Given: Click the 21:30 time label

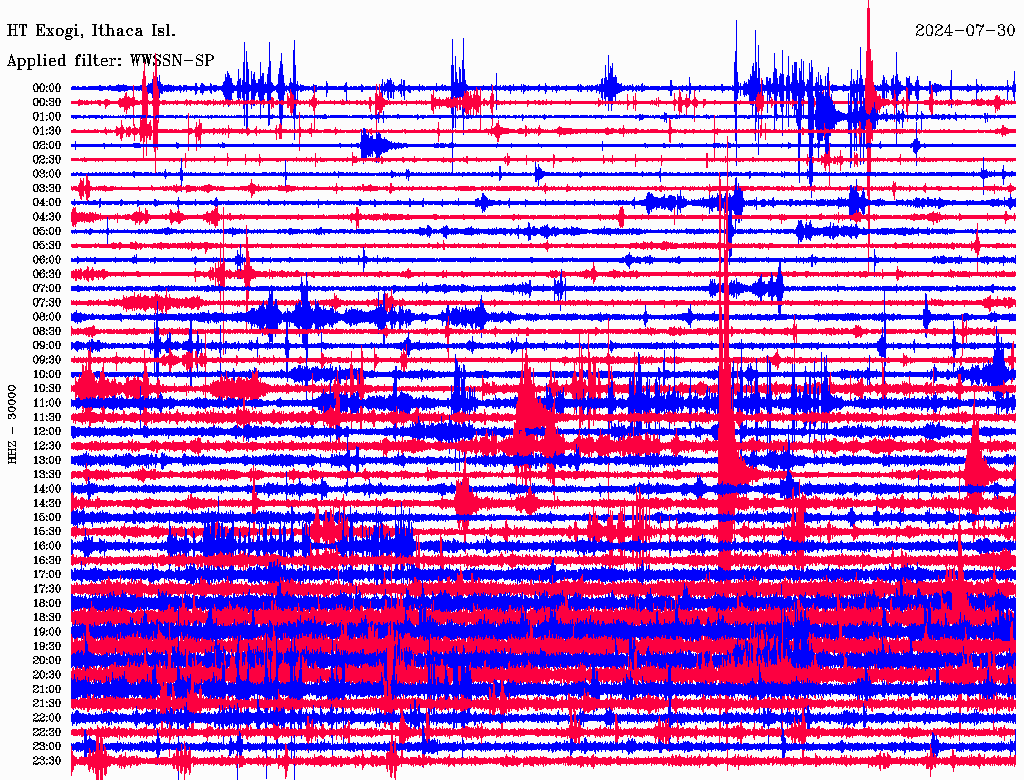Looking at the screenshot, I should pos(47,704).
